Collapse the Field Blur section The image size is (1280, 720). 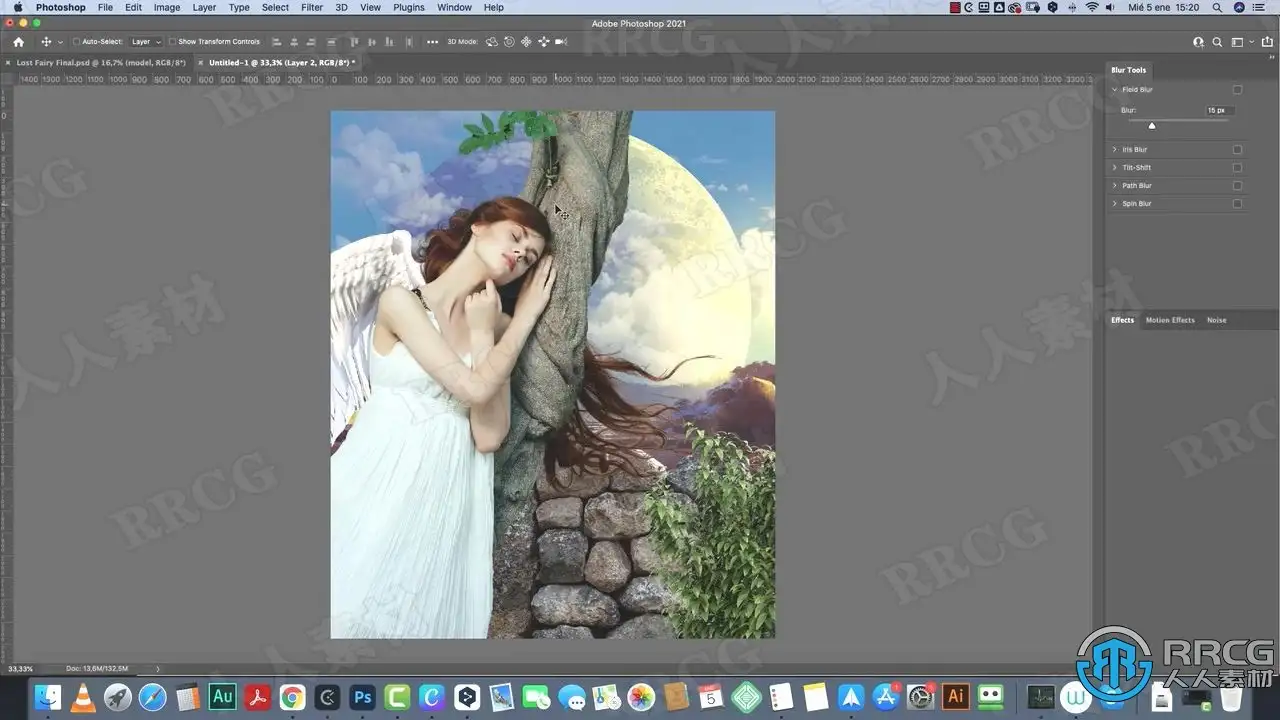(x=1115, y=90)
